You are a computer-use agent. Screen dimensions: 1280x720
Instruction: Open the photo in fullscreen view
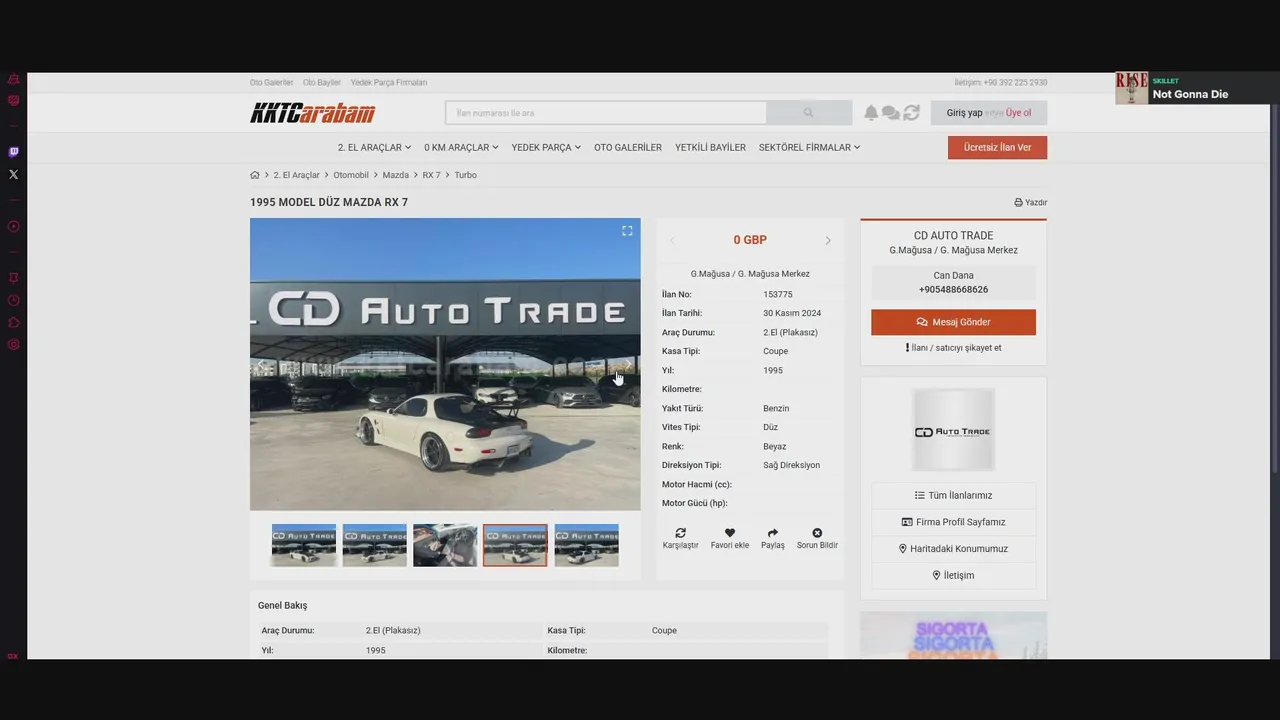tap(627, 231)
